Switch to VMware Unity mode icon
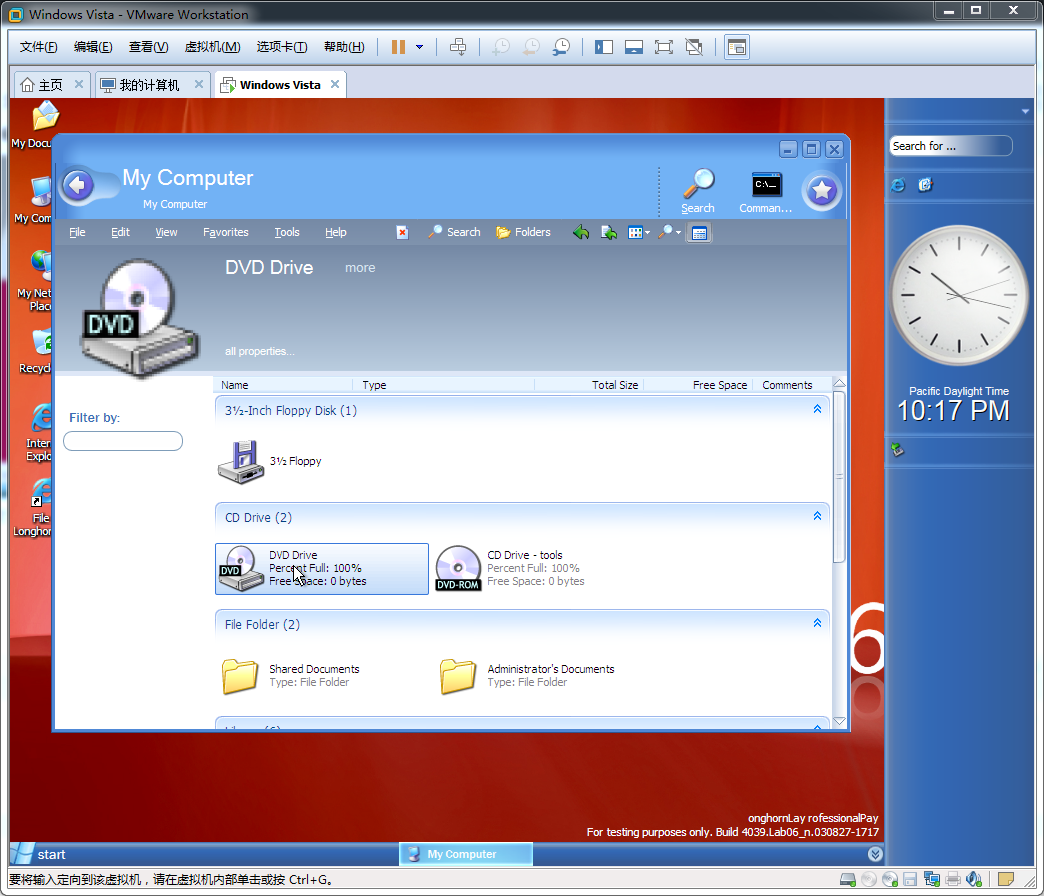Viewport: 1044px width, 896px height. click(694, 47)
